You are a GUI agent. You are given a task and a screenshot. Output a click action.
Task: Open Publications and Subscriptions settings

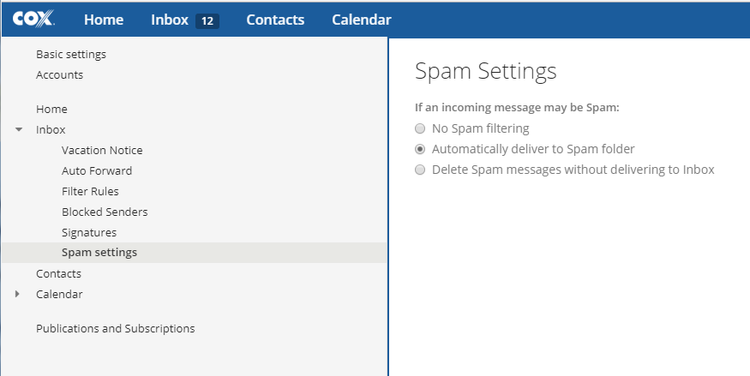[x=115, y=329]
